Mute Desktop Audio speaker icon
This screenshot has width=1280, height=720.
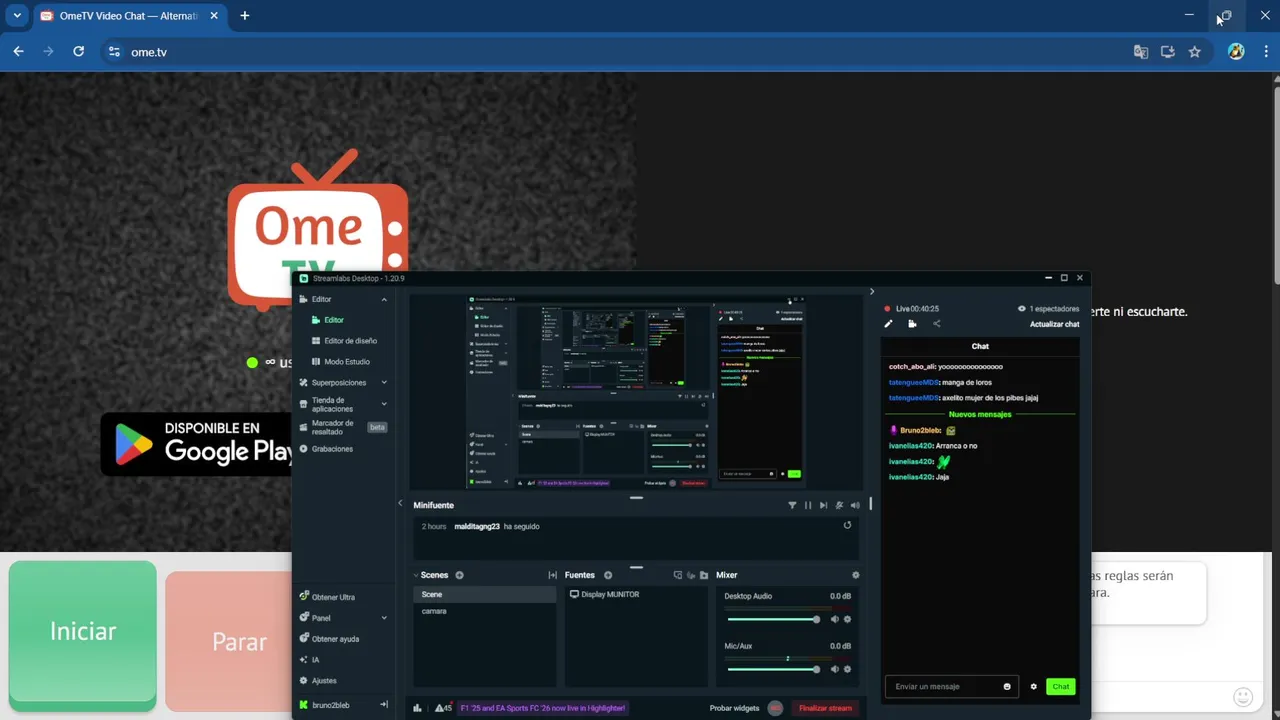(834, 619)
